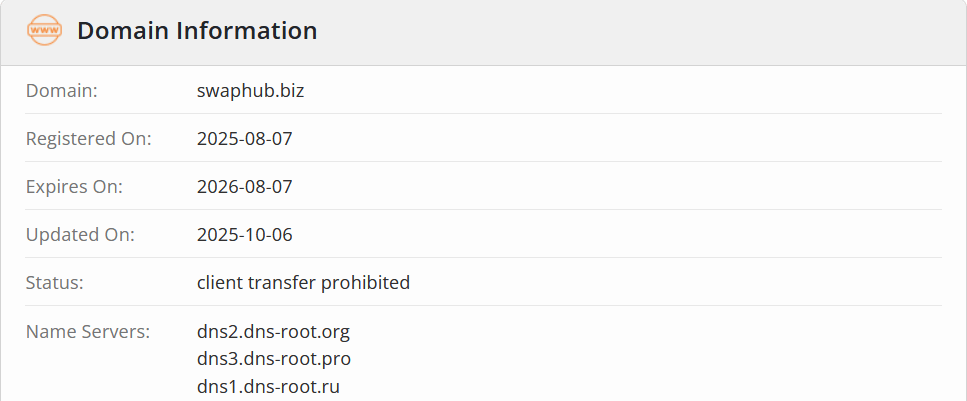Click the orange www globe icon
The width and height of the screenshot is (967, 401).
[45, 31]
